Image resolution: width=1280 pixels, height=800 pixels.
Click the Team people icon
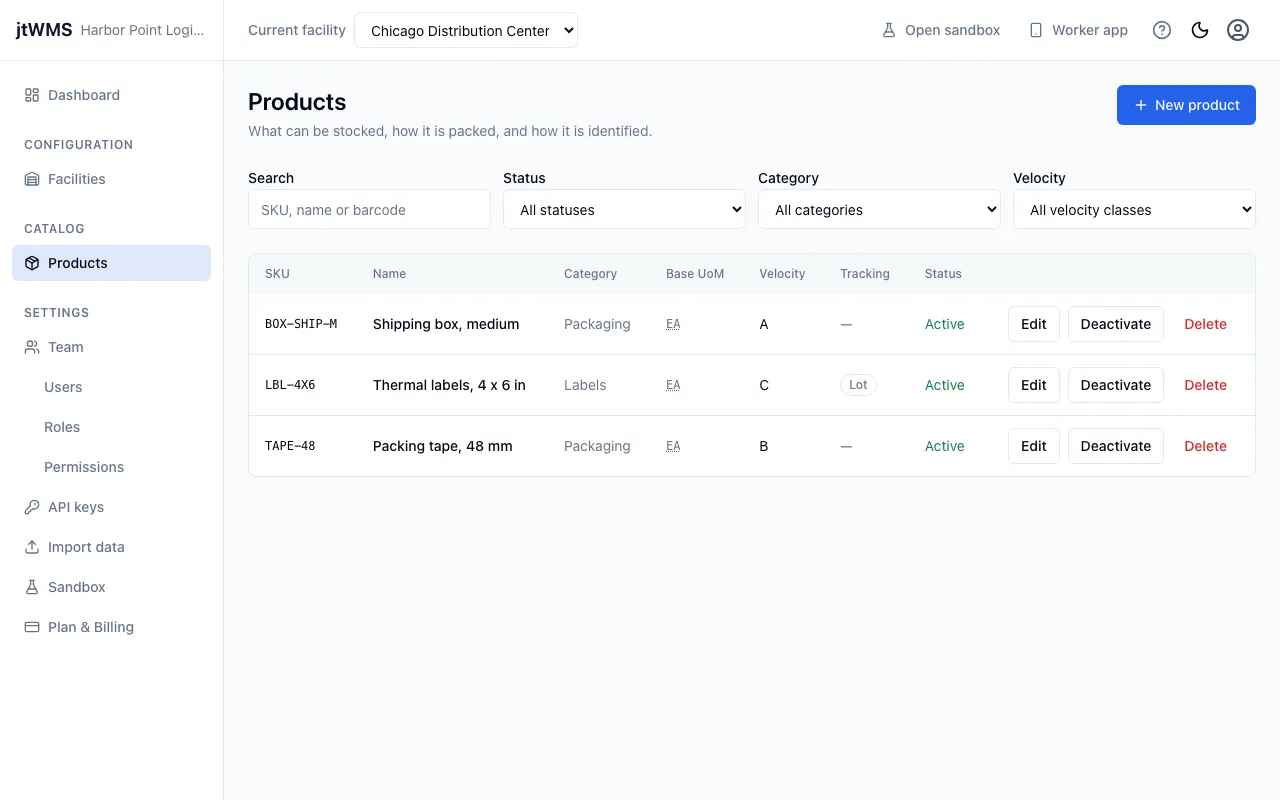[32, 347]
